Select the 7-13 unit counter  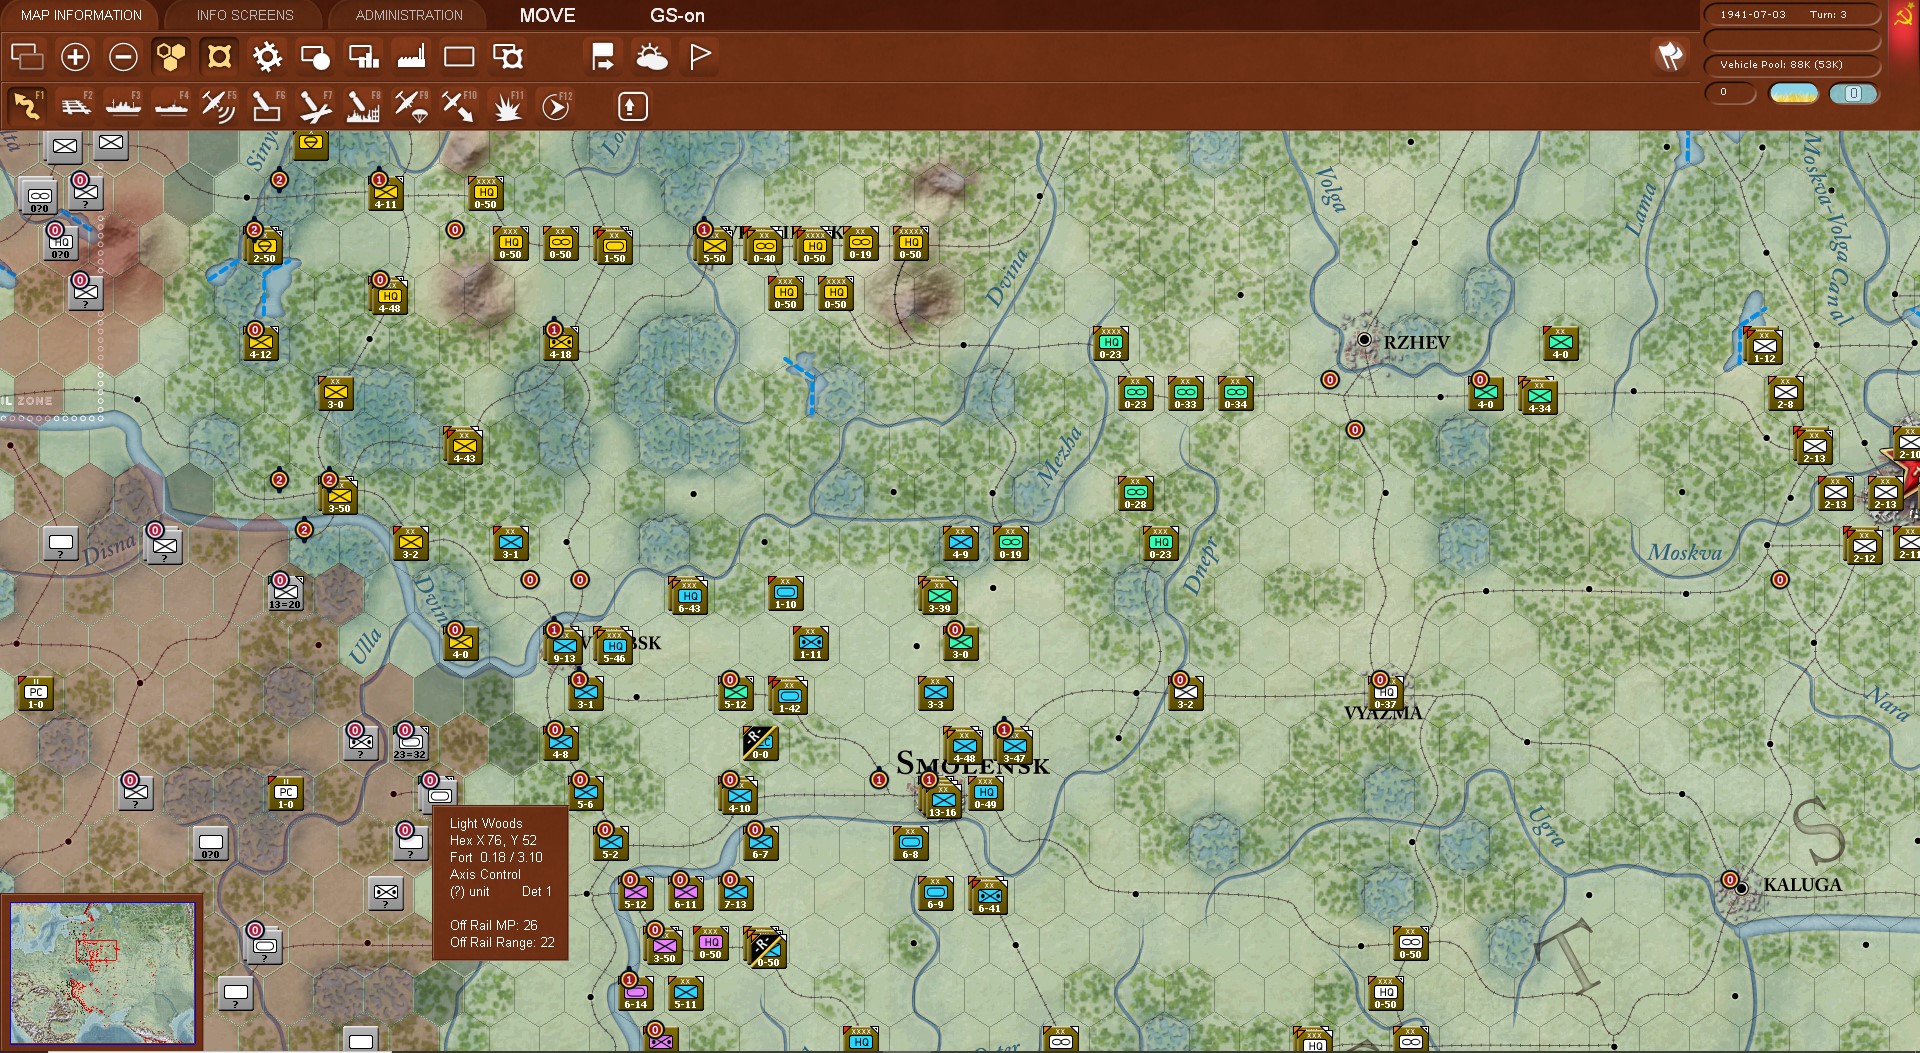point(735,893)
